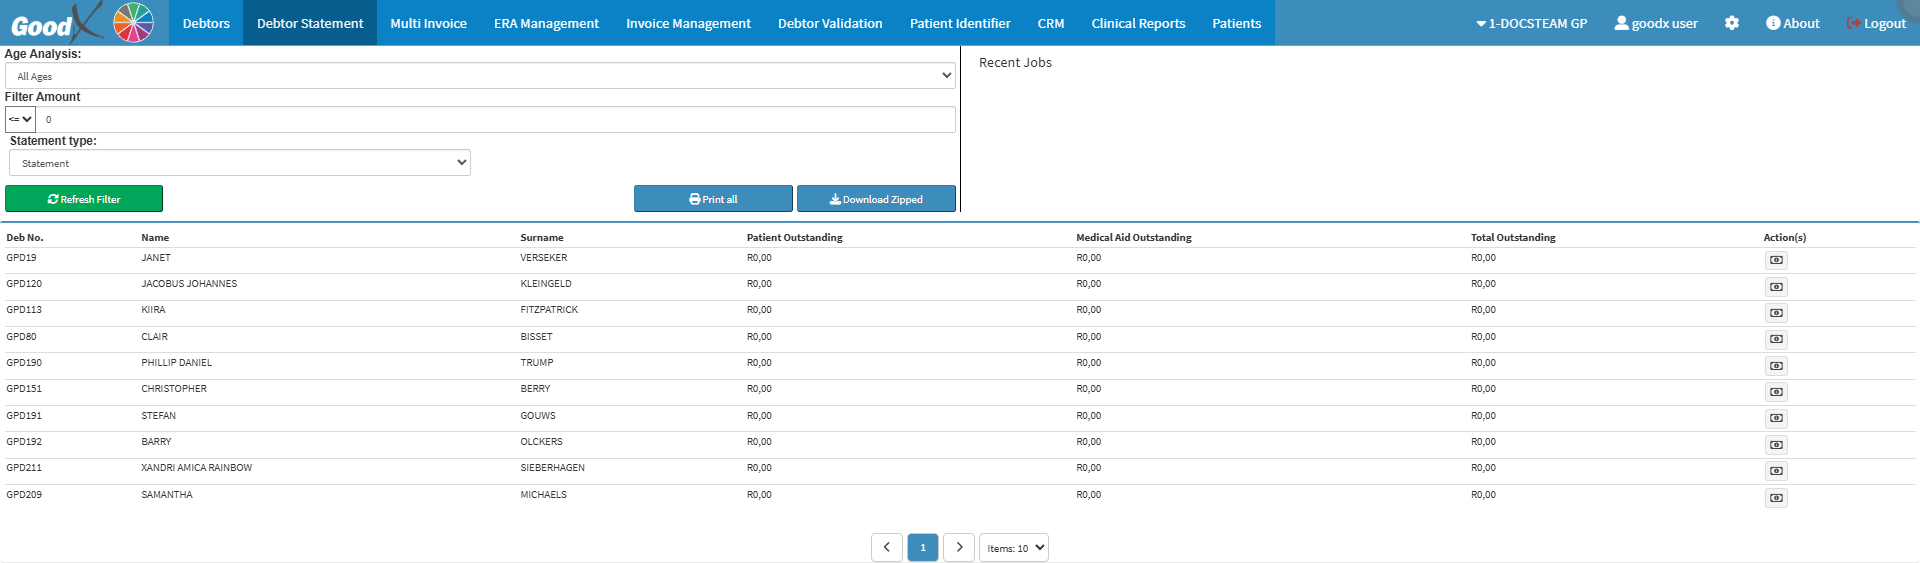View statement icon for Stefan Gouws

pos(1776,418)
